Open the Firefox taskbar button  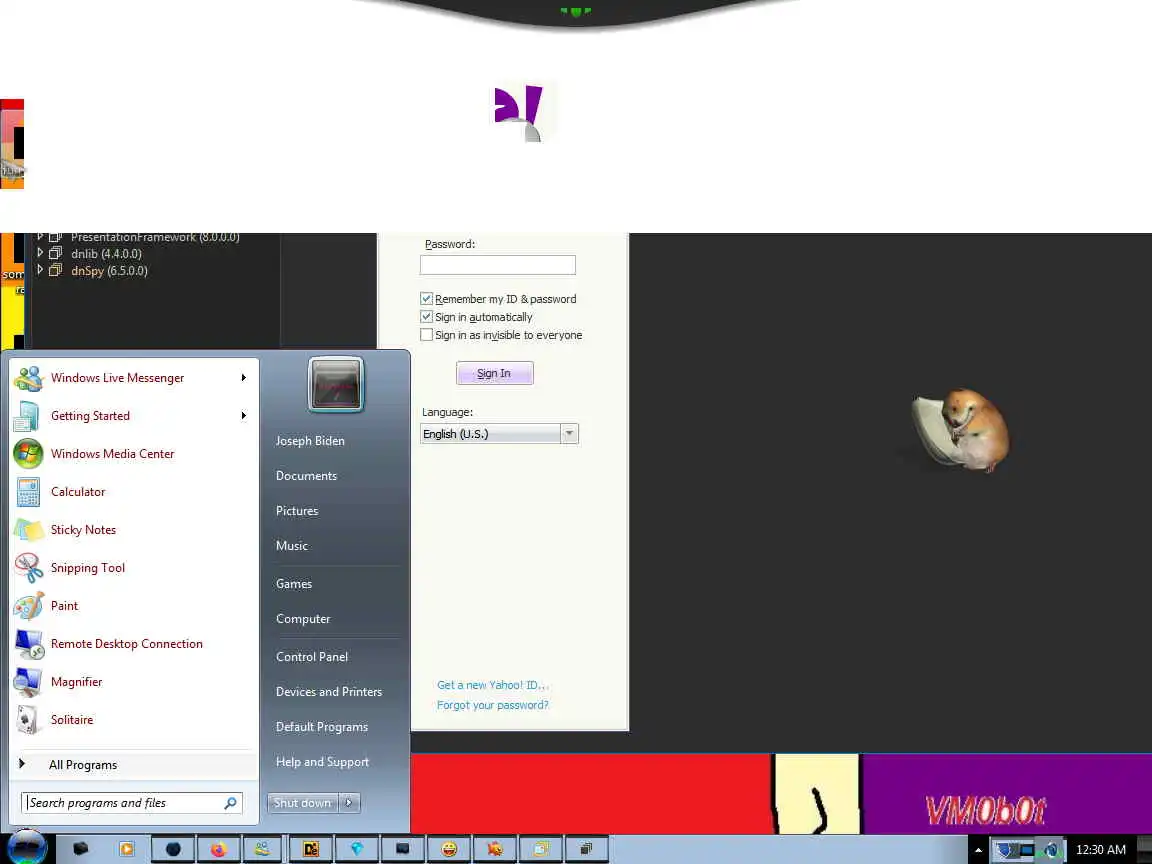point(218,849)
